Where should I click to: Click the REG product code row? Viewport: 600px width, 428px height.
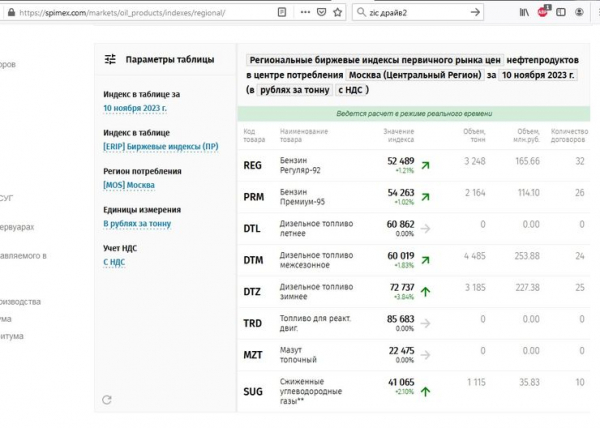pyautogui.click(x=253, y=165)
